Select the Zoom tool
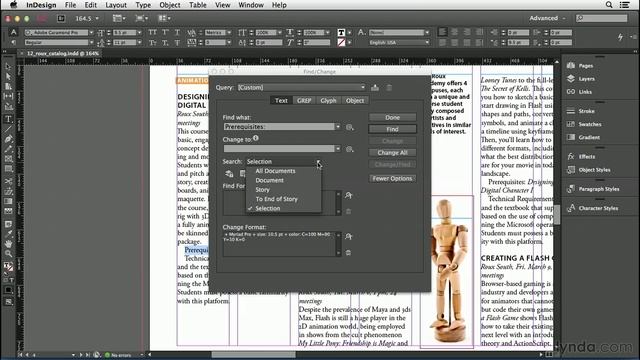Screen dimensions: 640x360 click(8, 254)
